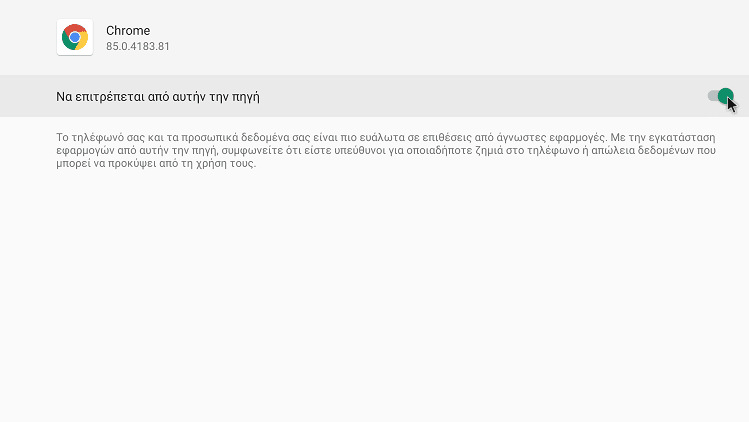Click the green segment of Chrome logo

point(67,42)
